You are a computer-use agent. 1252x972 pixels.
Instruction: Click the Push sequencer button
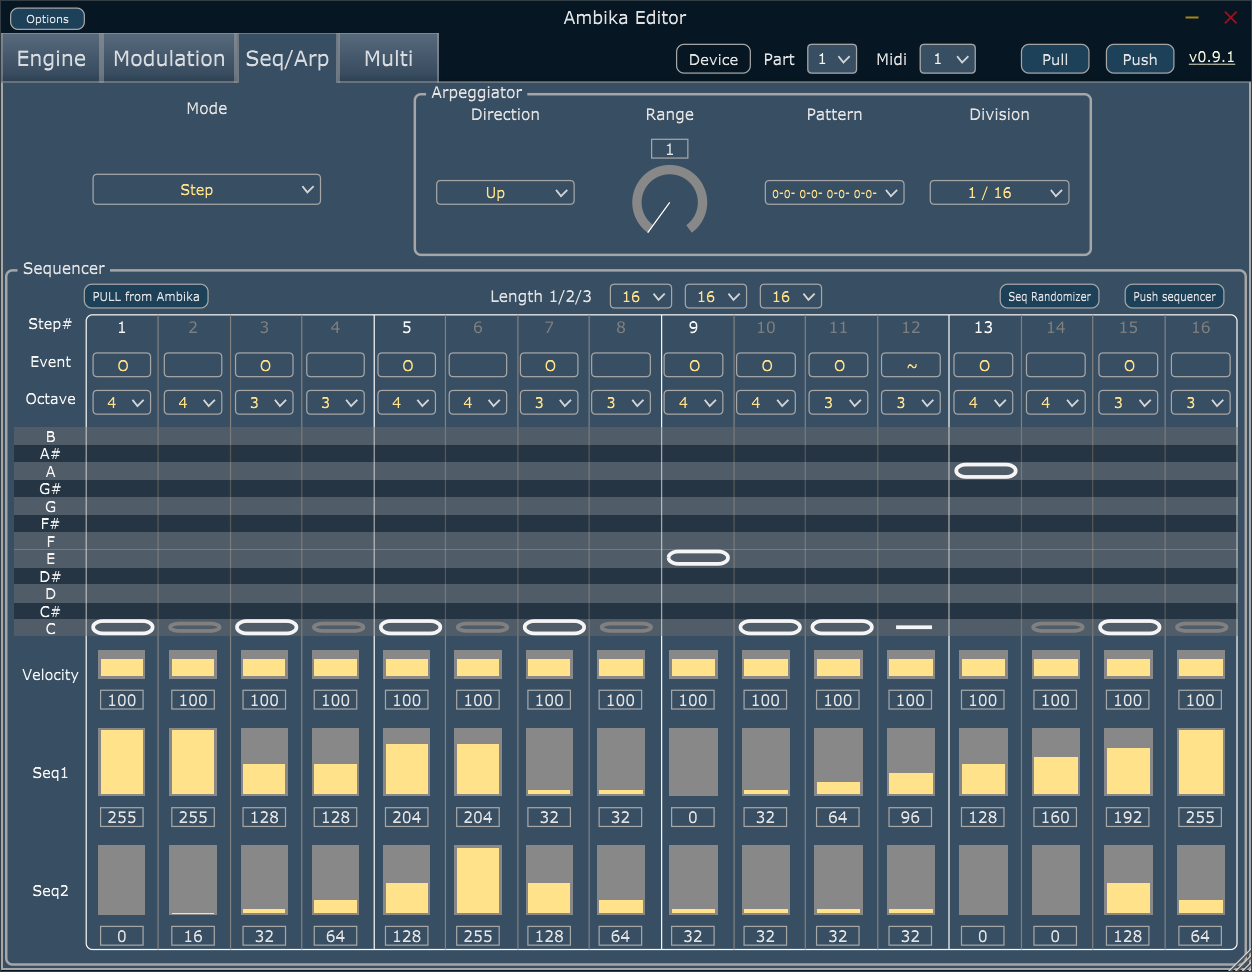[1174, 296]
